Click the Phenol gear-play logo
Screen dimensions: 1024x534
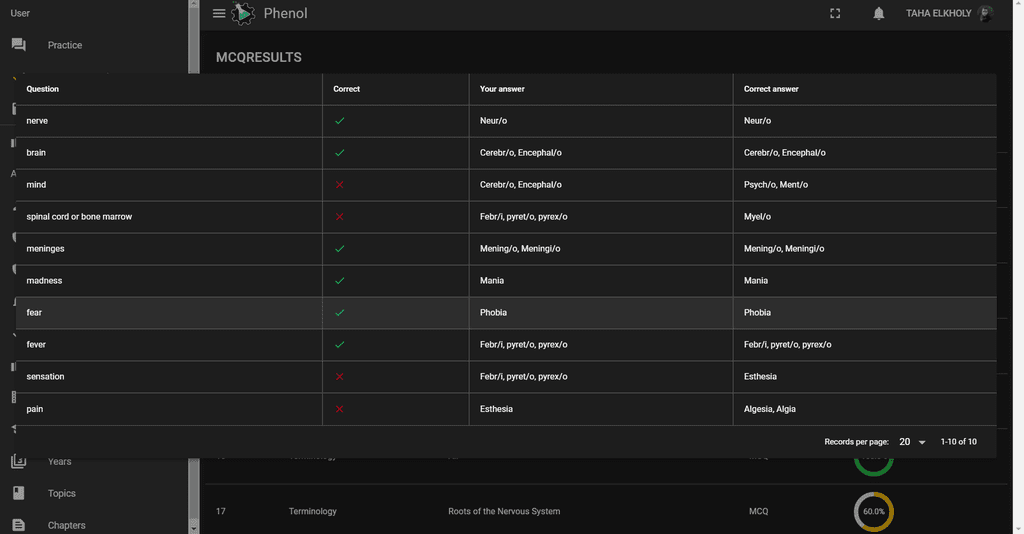pos(243,14)
